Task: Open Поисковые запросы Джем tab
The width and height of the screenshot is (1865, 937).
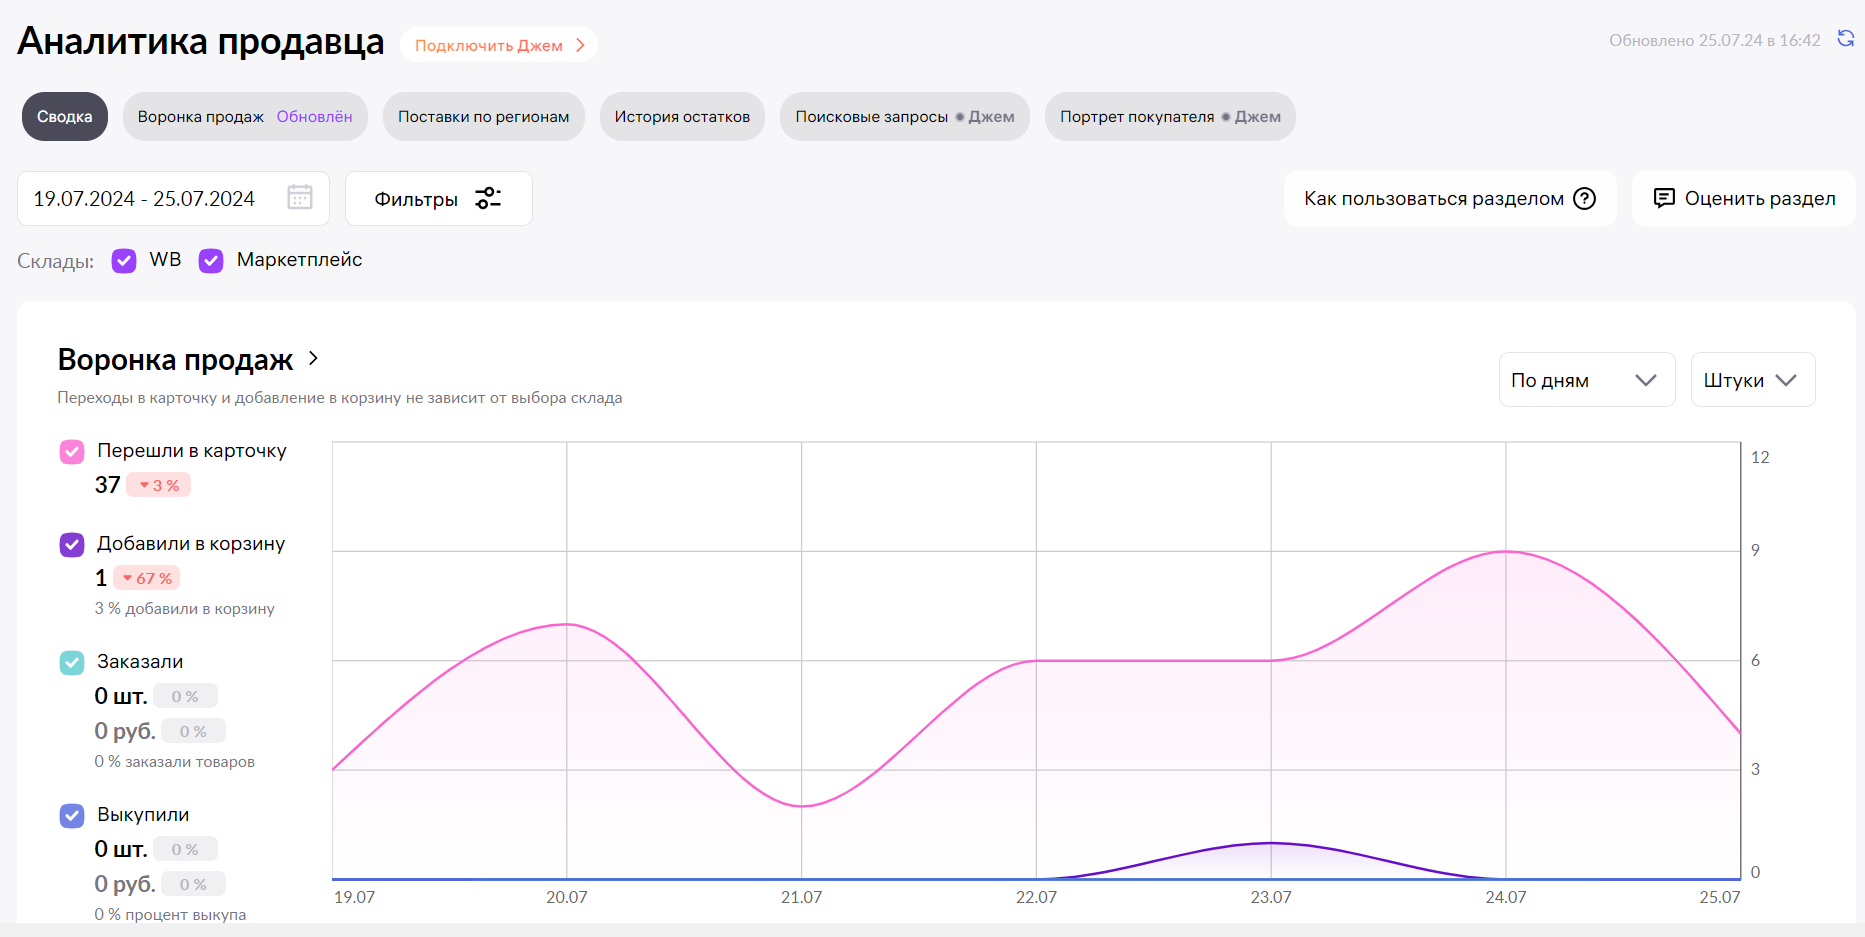Action: coord(905,117)
